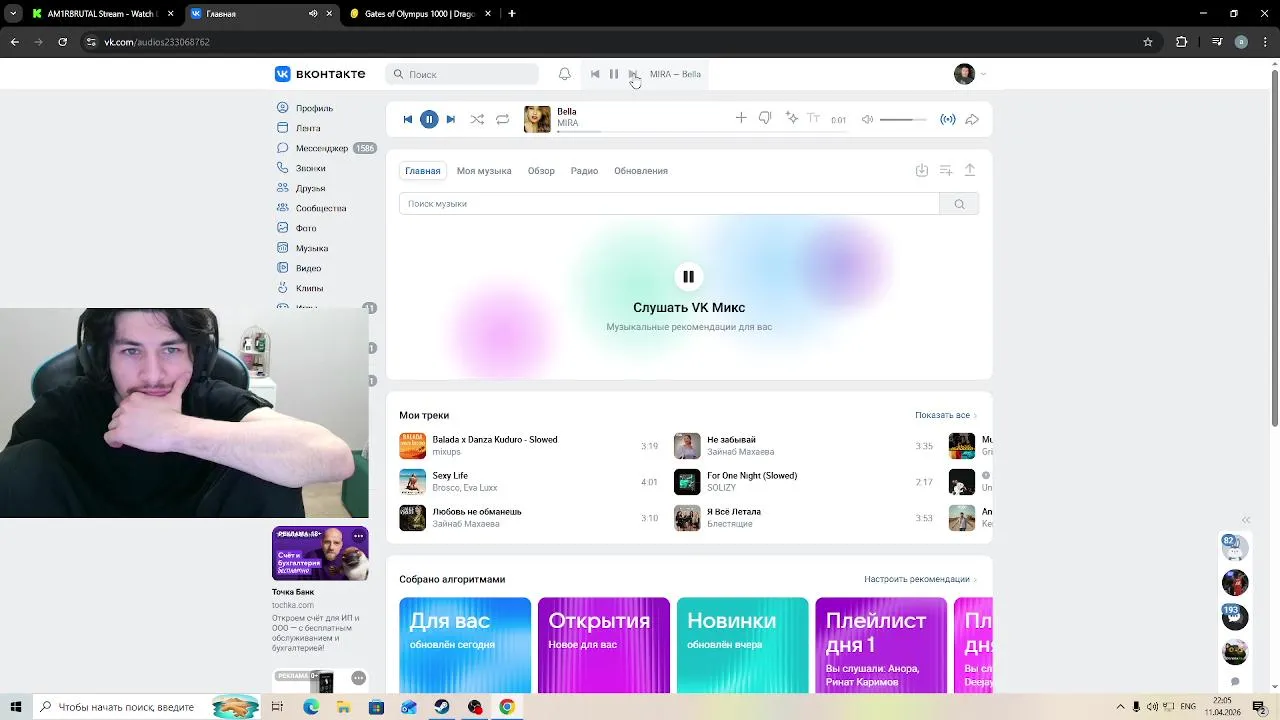
Task: Open Показать все for my tracks
Action: (946, 415)
